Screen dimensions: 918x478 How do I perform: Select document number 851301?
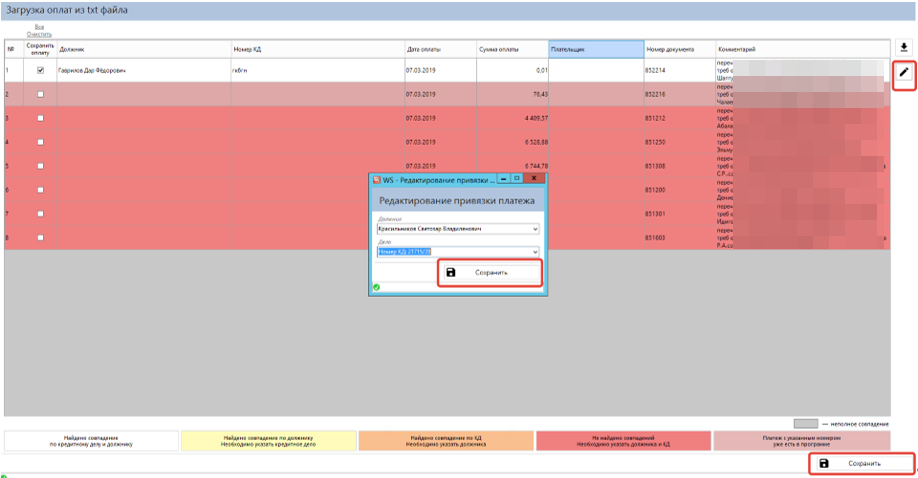click(680, 214)
